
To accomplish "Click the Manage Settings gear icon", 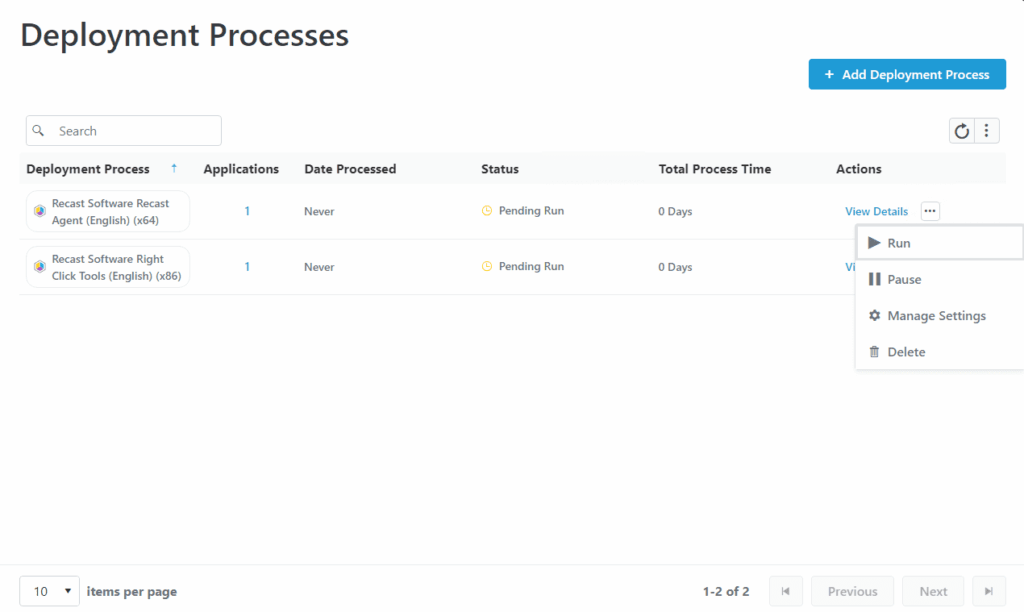I will [x=875, y=315].
